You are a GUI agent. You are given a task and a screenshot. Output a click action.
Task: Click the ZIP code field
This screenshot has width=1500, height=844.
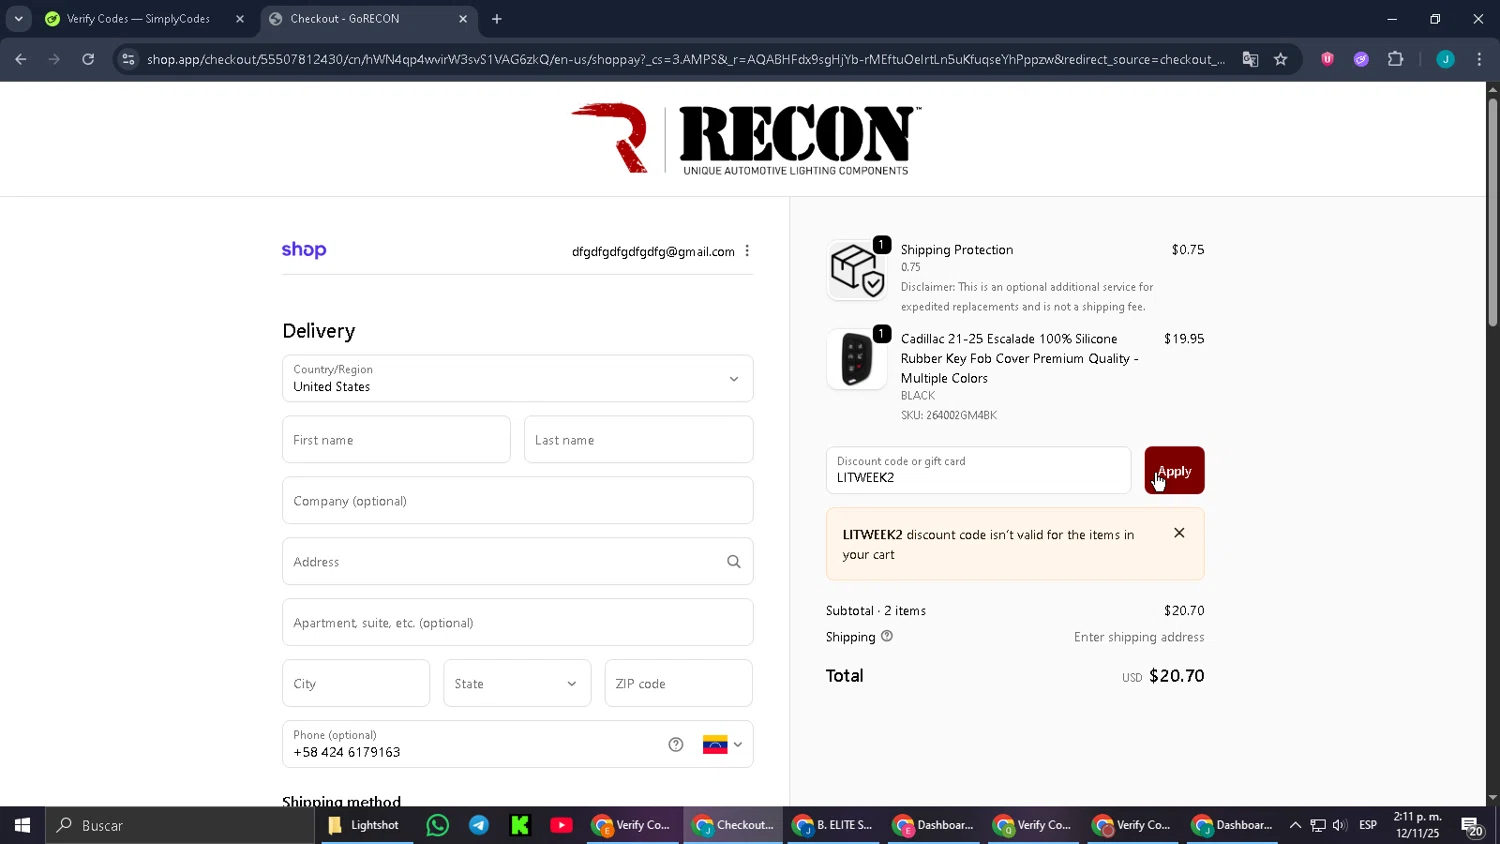click(x=678, y=684)
